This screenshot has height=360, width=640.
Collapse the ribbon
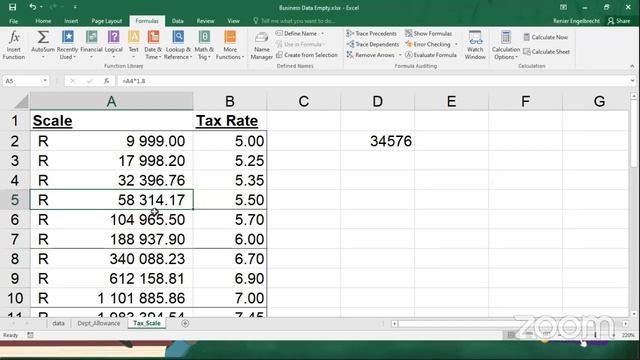pos(632,66)
